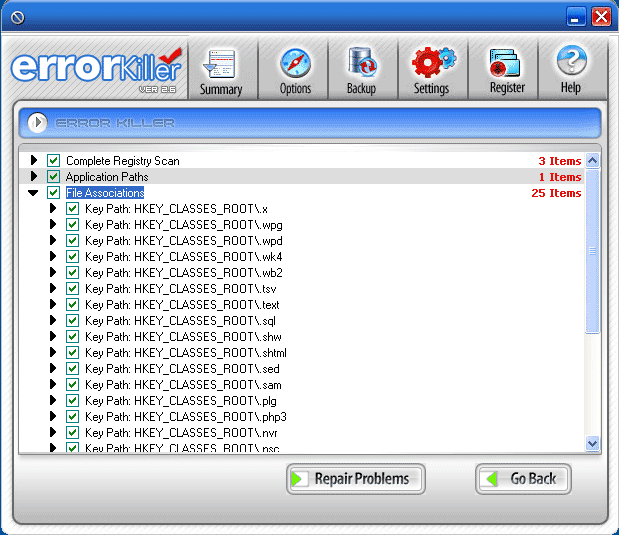This screenshot has width=619, height=535.
Task: Expand the HKEY_CLASSES_ROOT\.sql key entry
Action: [54, 321]
